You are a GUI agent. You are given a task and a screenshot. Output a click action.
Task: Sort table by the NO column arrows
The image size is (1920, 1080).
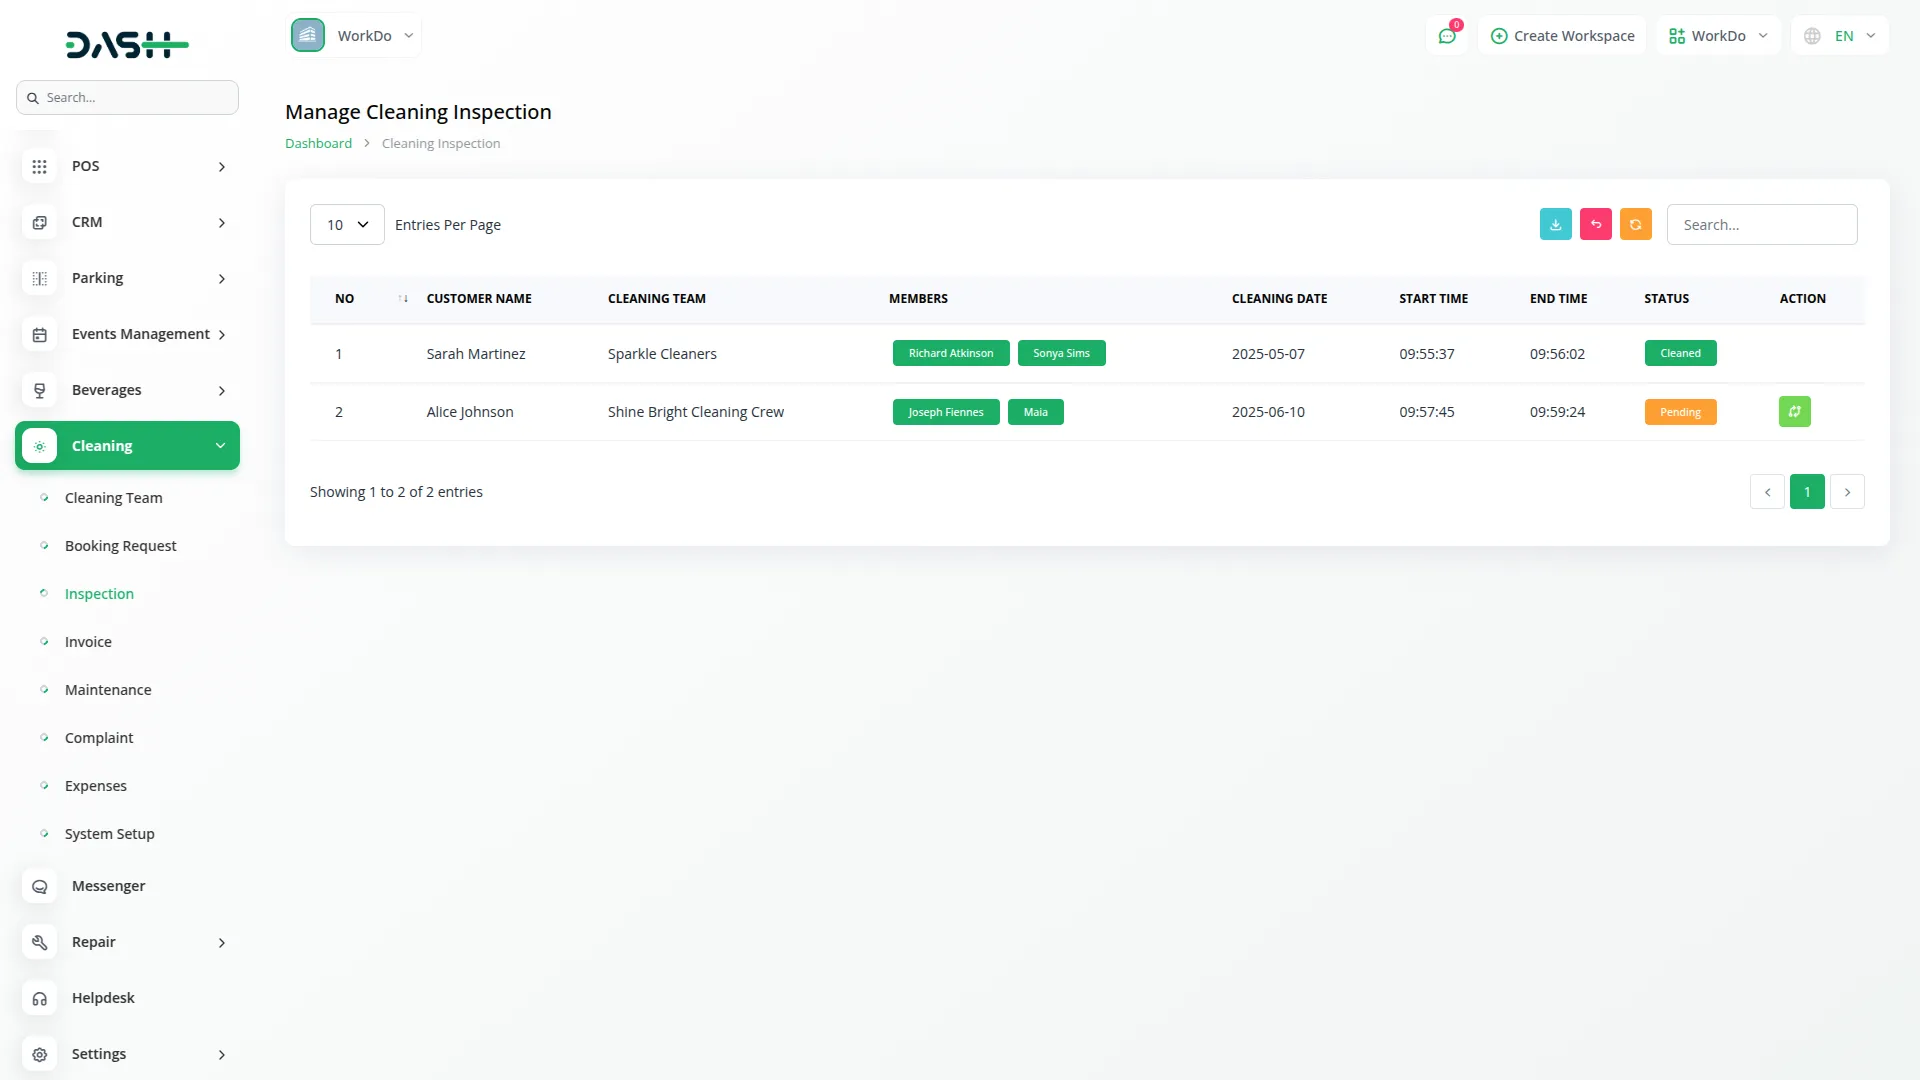point(403,299)
